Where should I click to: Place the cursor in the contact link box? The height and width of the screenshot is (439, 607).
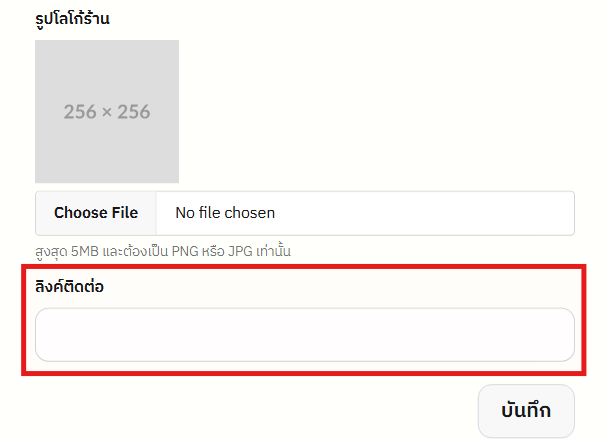point(305,334)
